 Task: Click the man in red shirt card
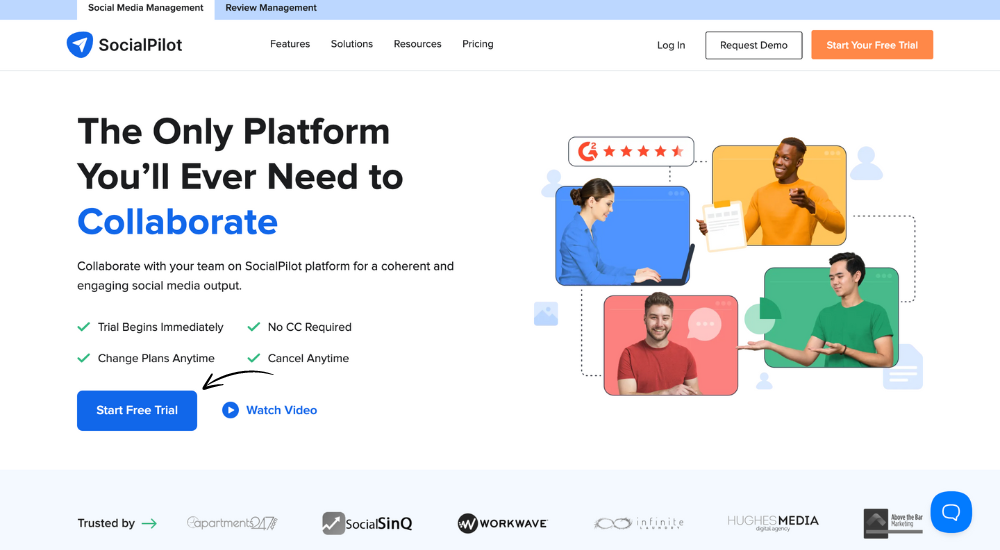670,345
